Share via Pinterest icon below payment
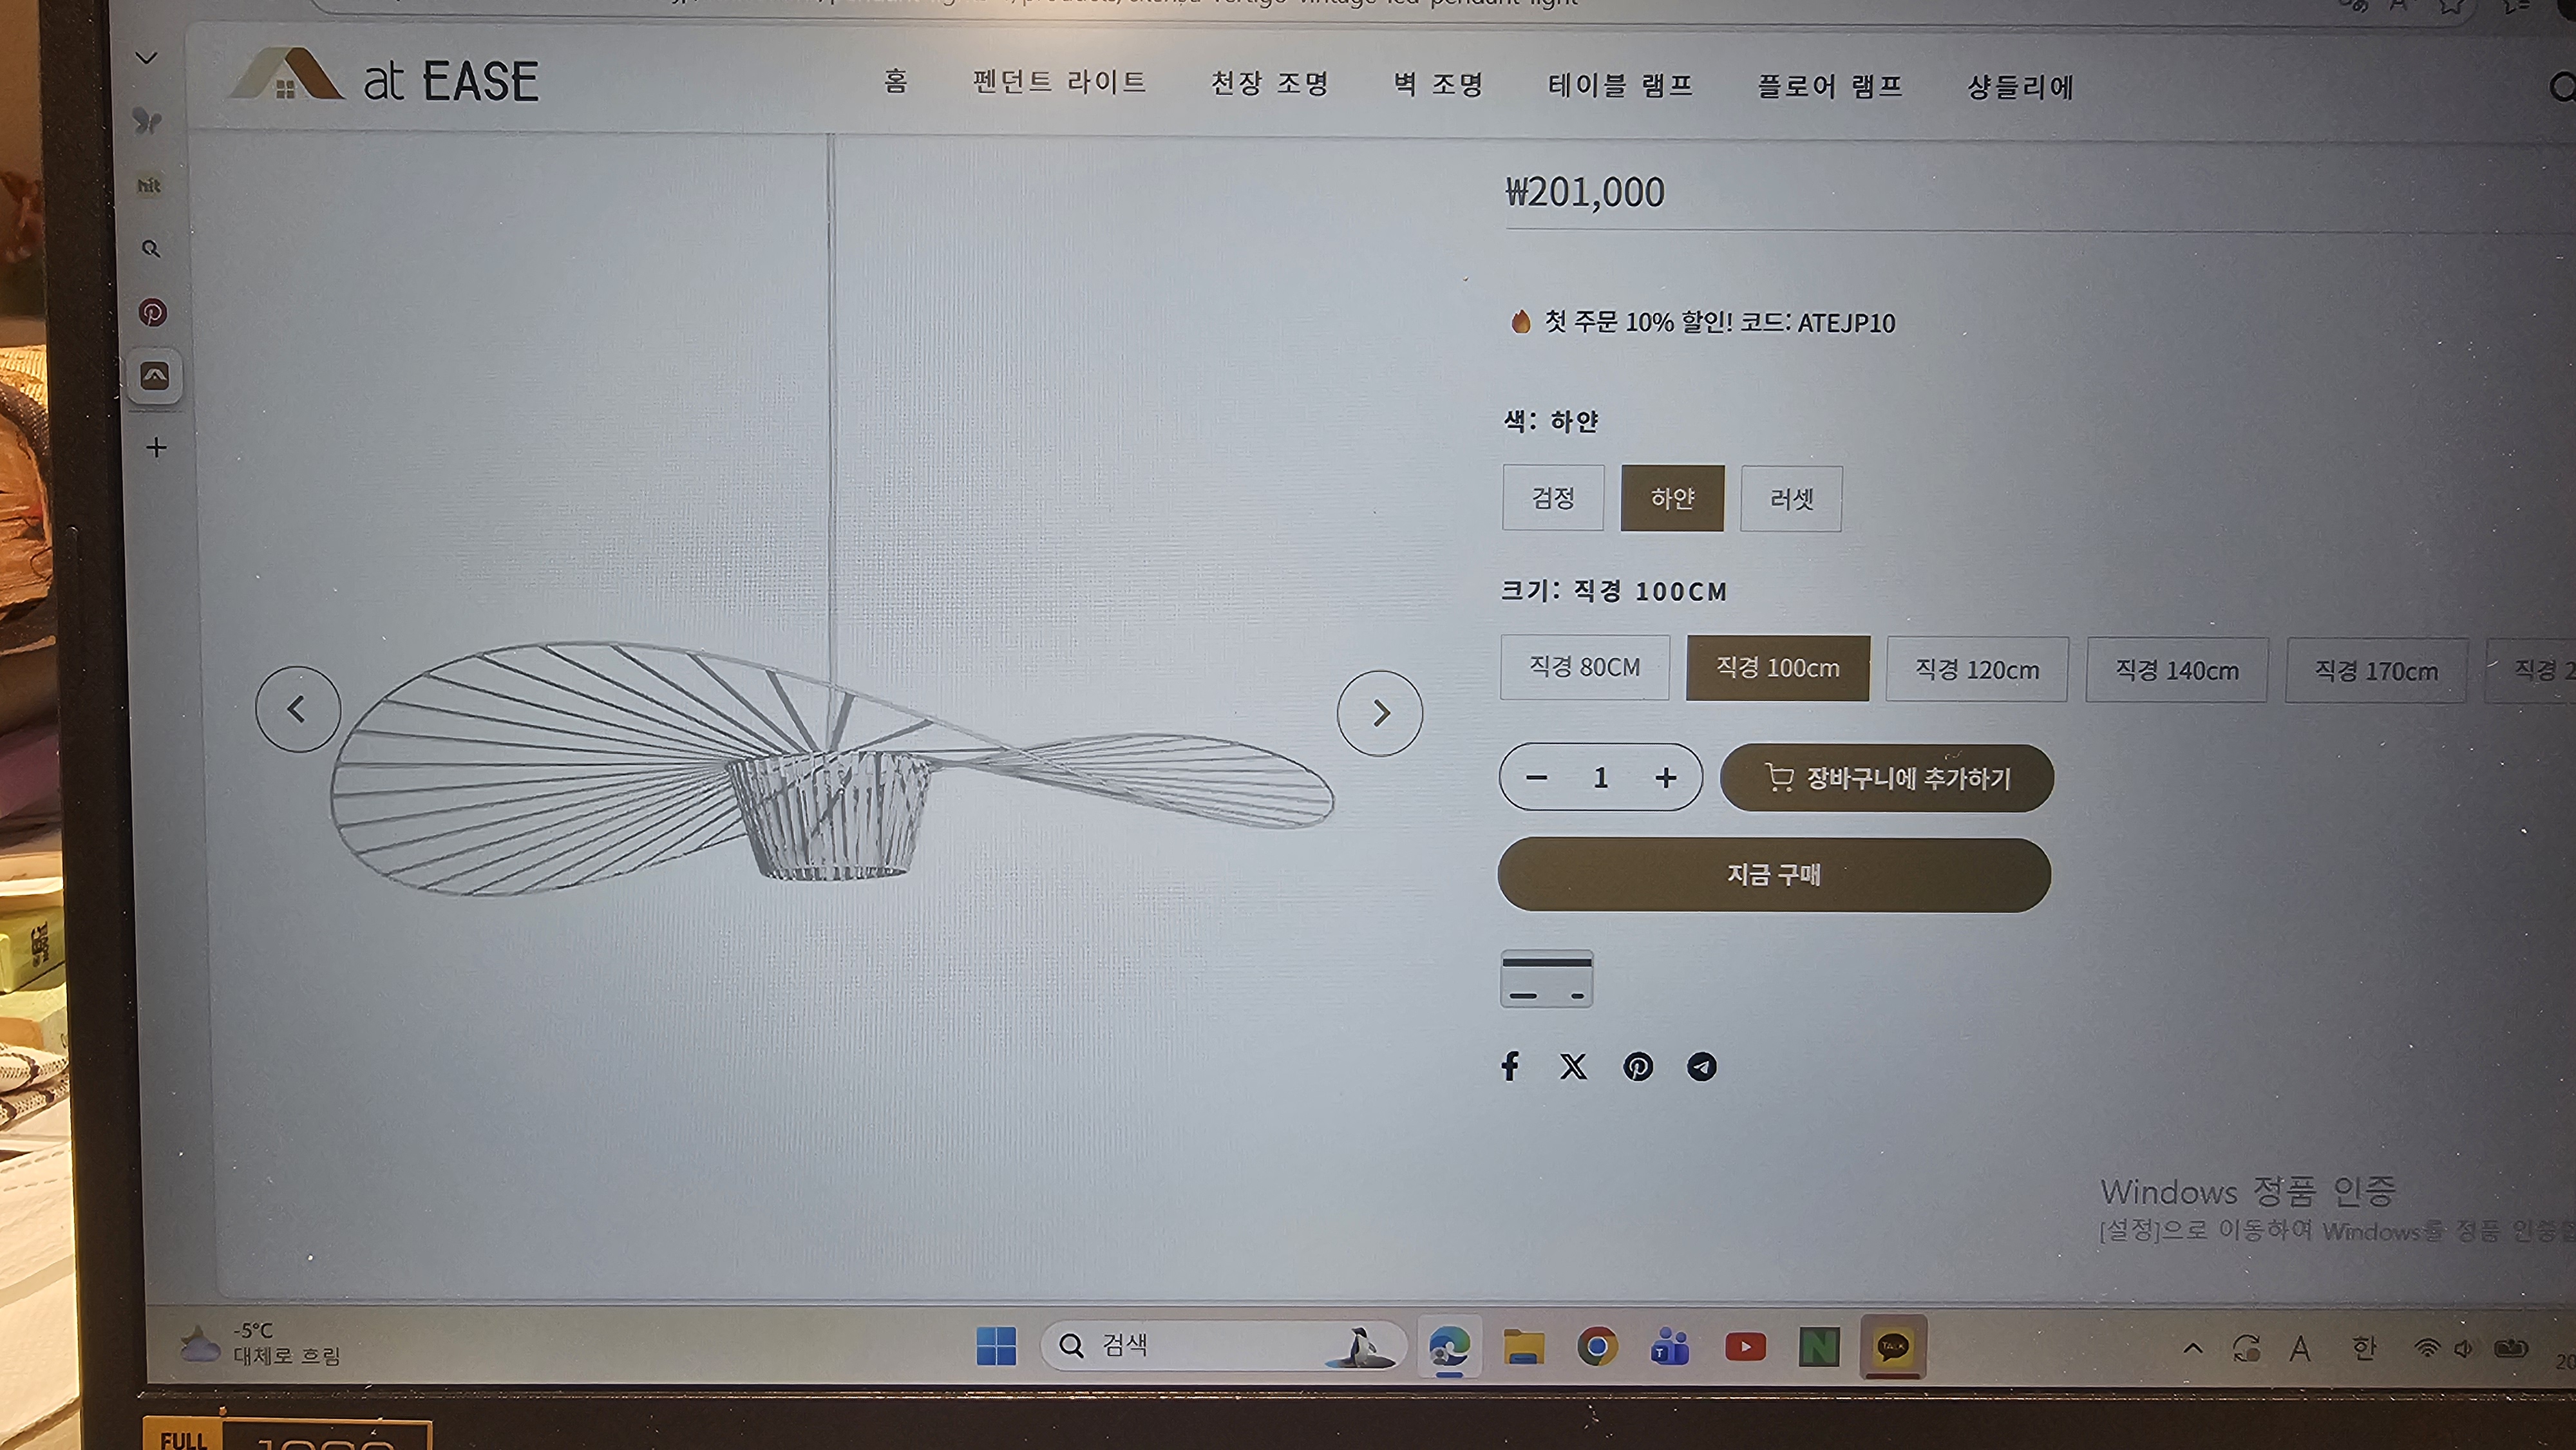The image size is (2576, 1450). [x=1637, y=1067]
